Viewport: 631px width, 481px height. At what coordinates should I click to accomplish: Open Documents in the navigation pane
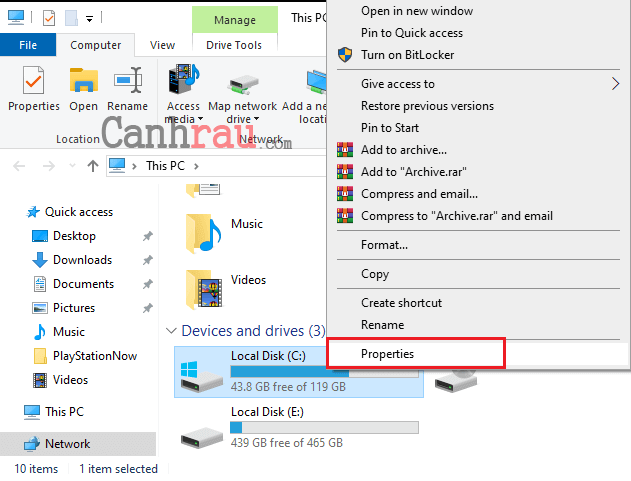(83, 284)
